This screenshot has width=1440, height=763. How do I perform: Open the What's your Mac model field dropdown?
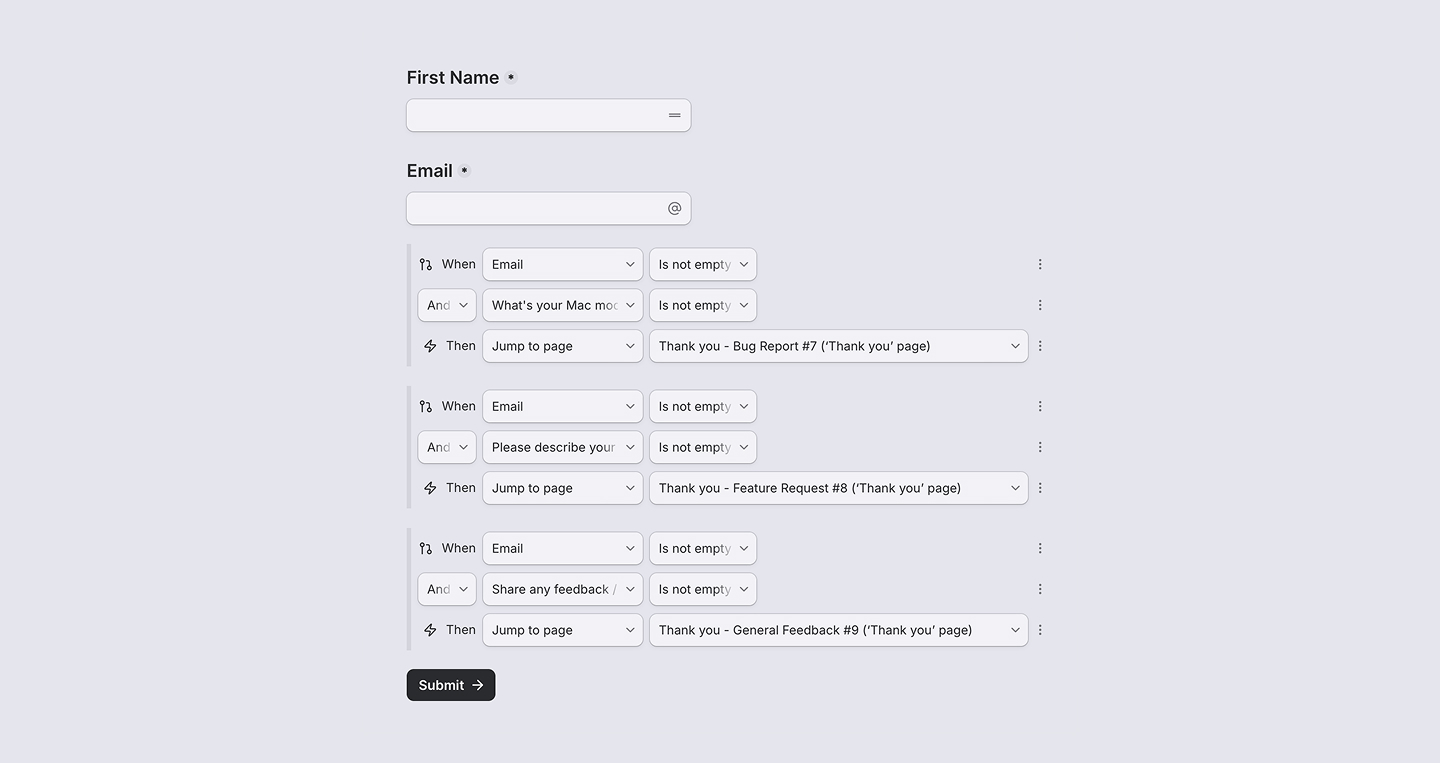click(562, 305)
